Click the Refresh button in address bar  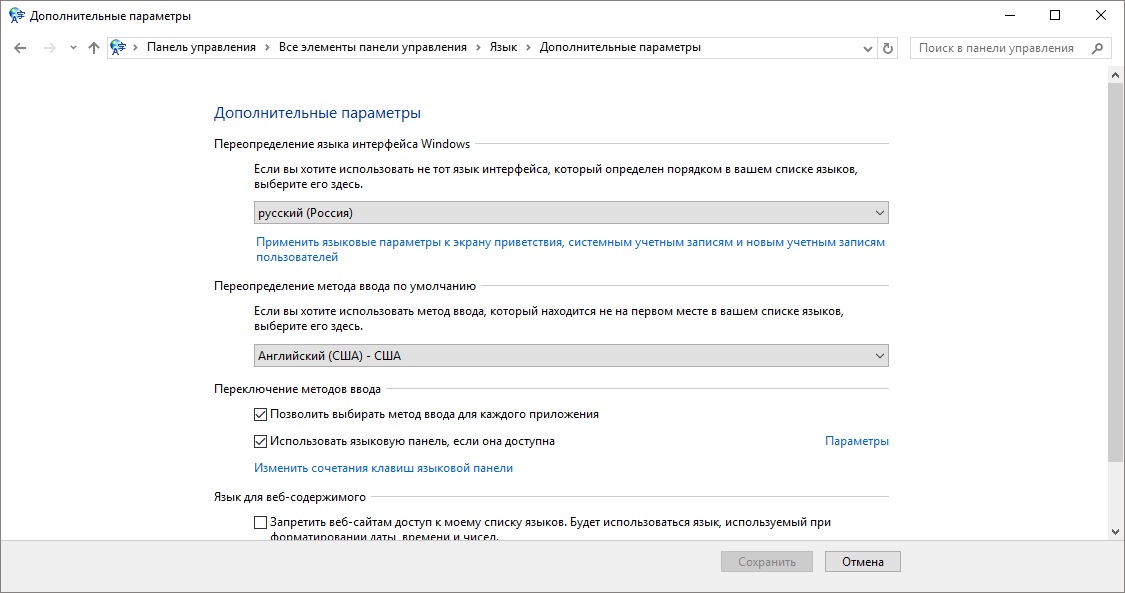(x=888, y=48)
